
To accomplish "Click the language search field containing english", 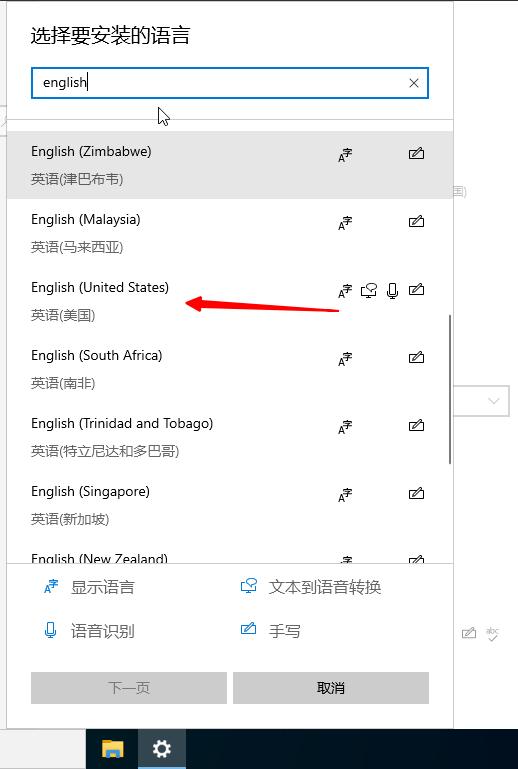I will (x=230, y=83).
